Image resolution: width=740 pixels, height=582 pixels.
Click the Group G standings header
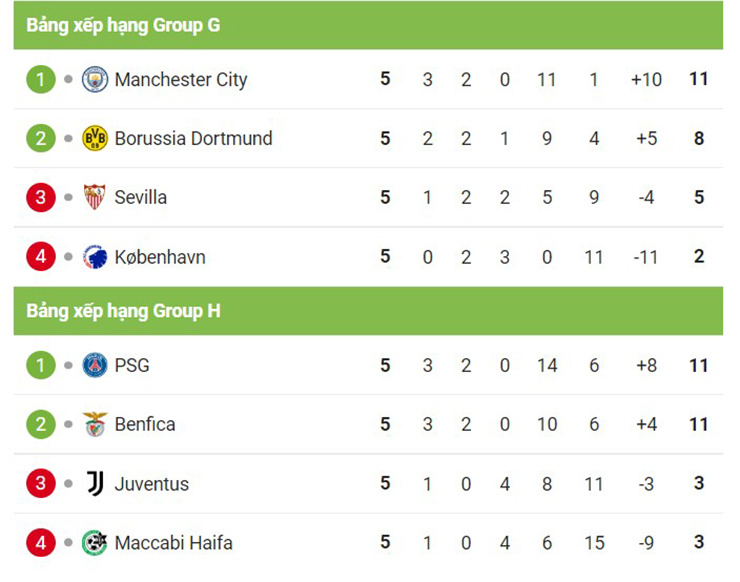(368, 25)
